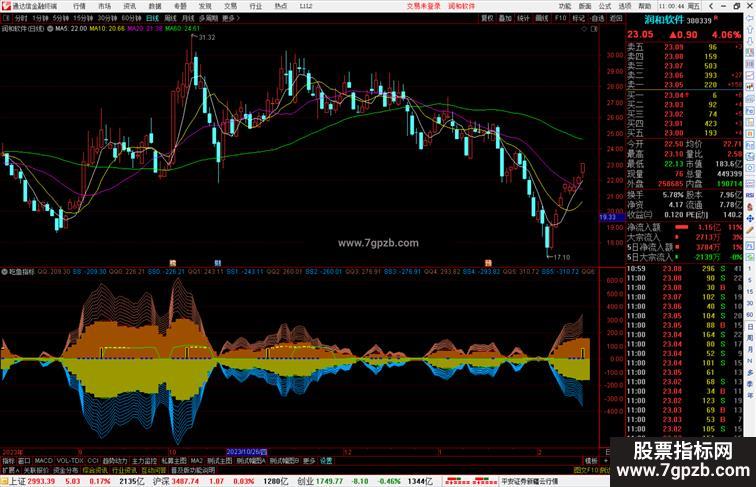Click the 返回 back button
The width and height of the screenshot is (756, 487).
(x=616, y=18)
